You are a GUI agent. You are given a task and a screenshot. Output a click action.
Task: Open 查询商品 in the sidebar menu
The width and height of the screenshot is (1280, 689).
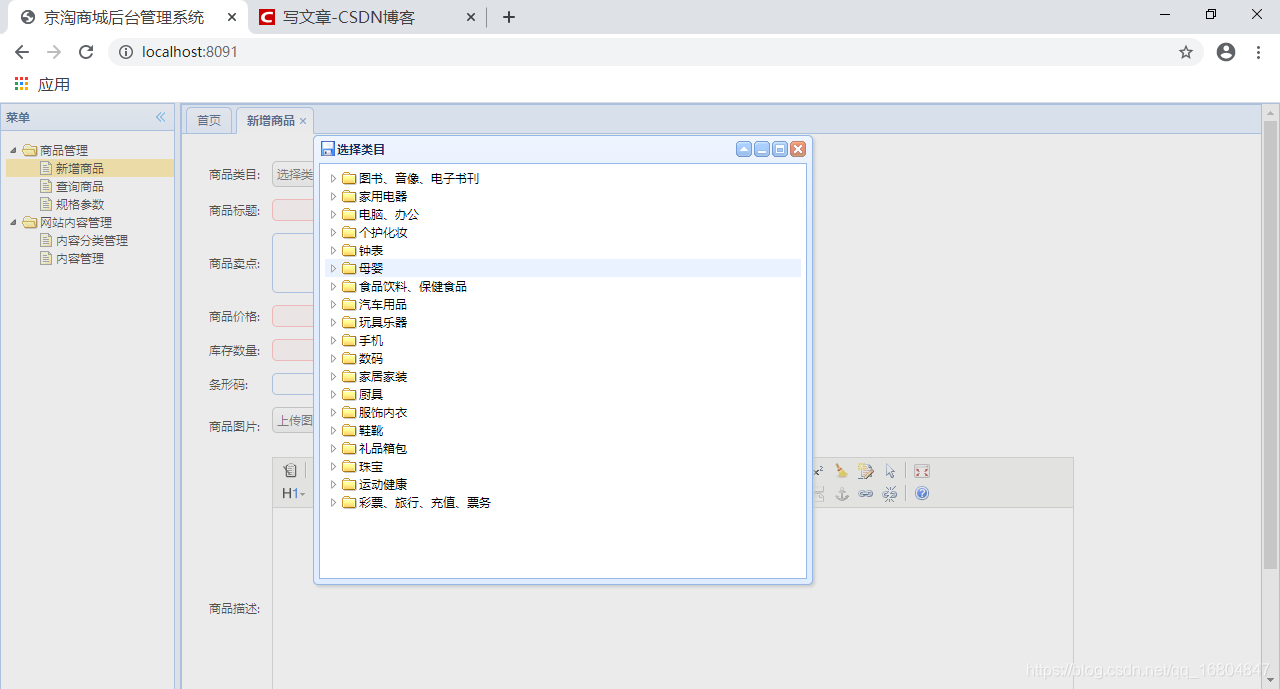80,187
